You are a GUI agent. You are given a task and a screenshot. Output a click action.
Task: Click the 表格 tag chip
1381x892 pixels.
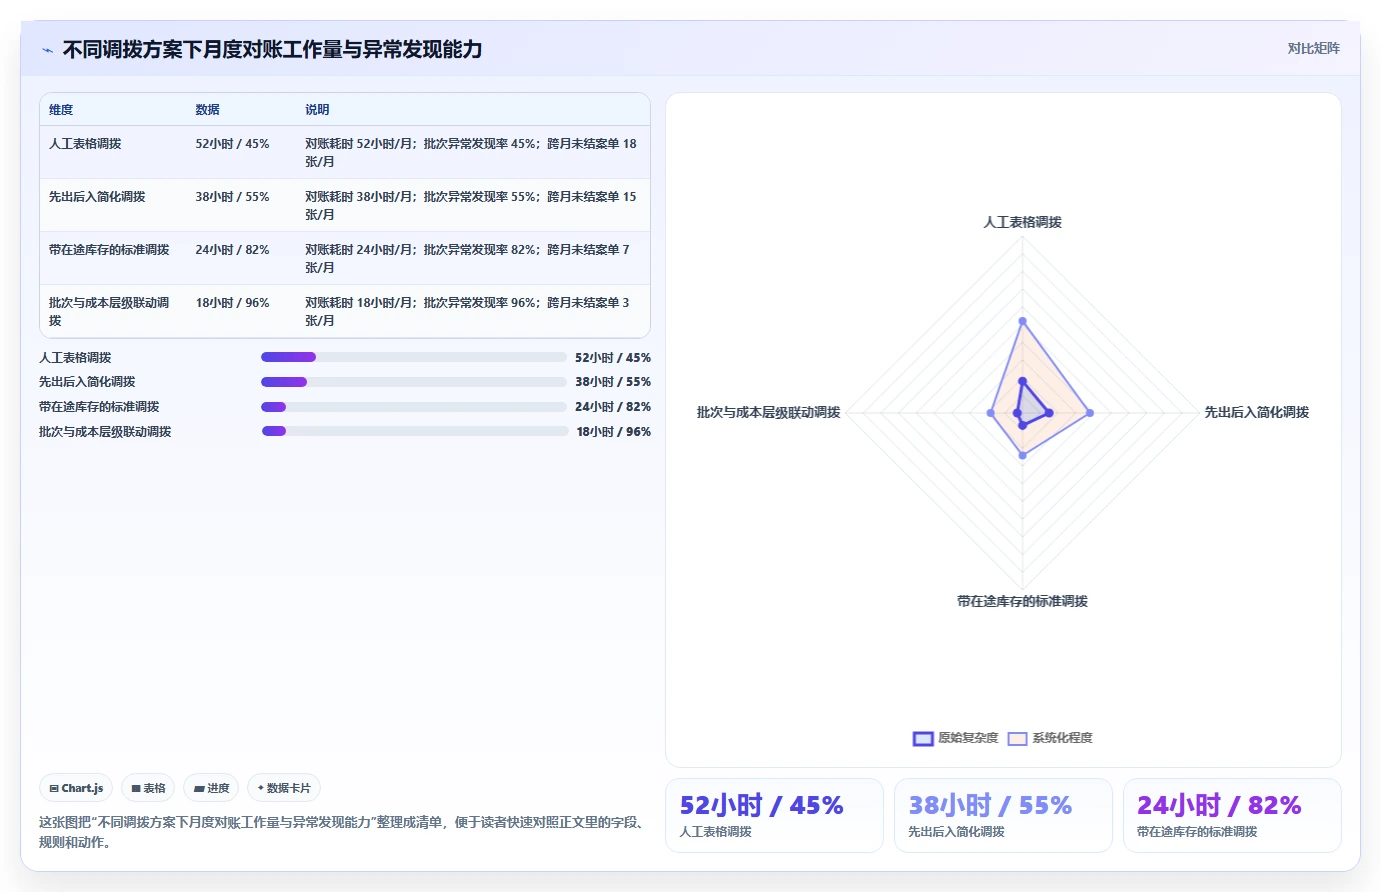(x=148, y=788)
